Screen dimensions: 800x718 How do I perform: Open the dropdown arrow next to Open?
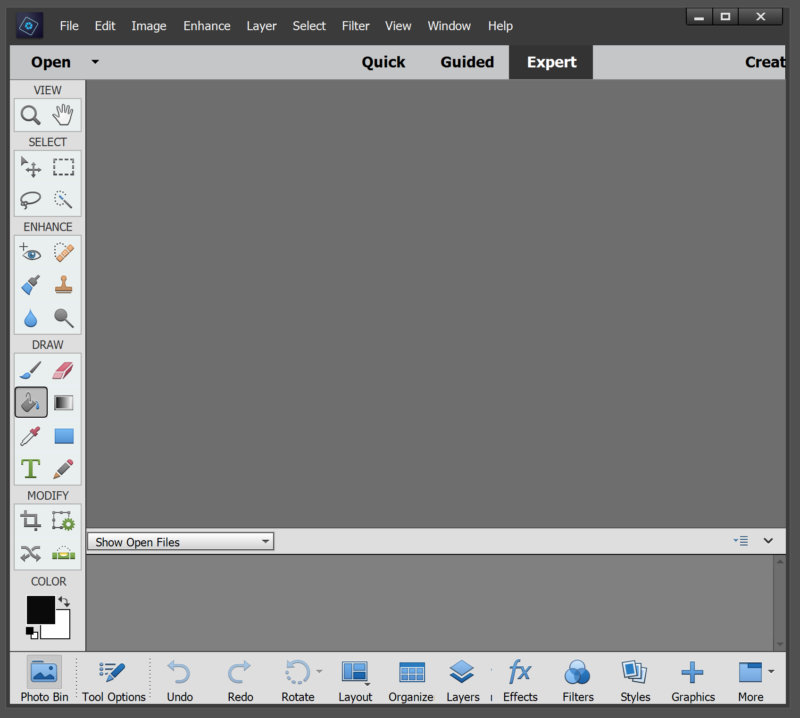[x=95, y=62]
